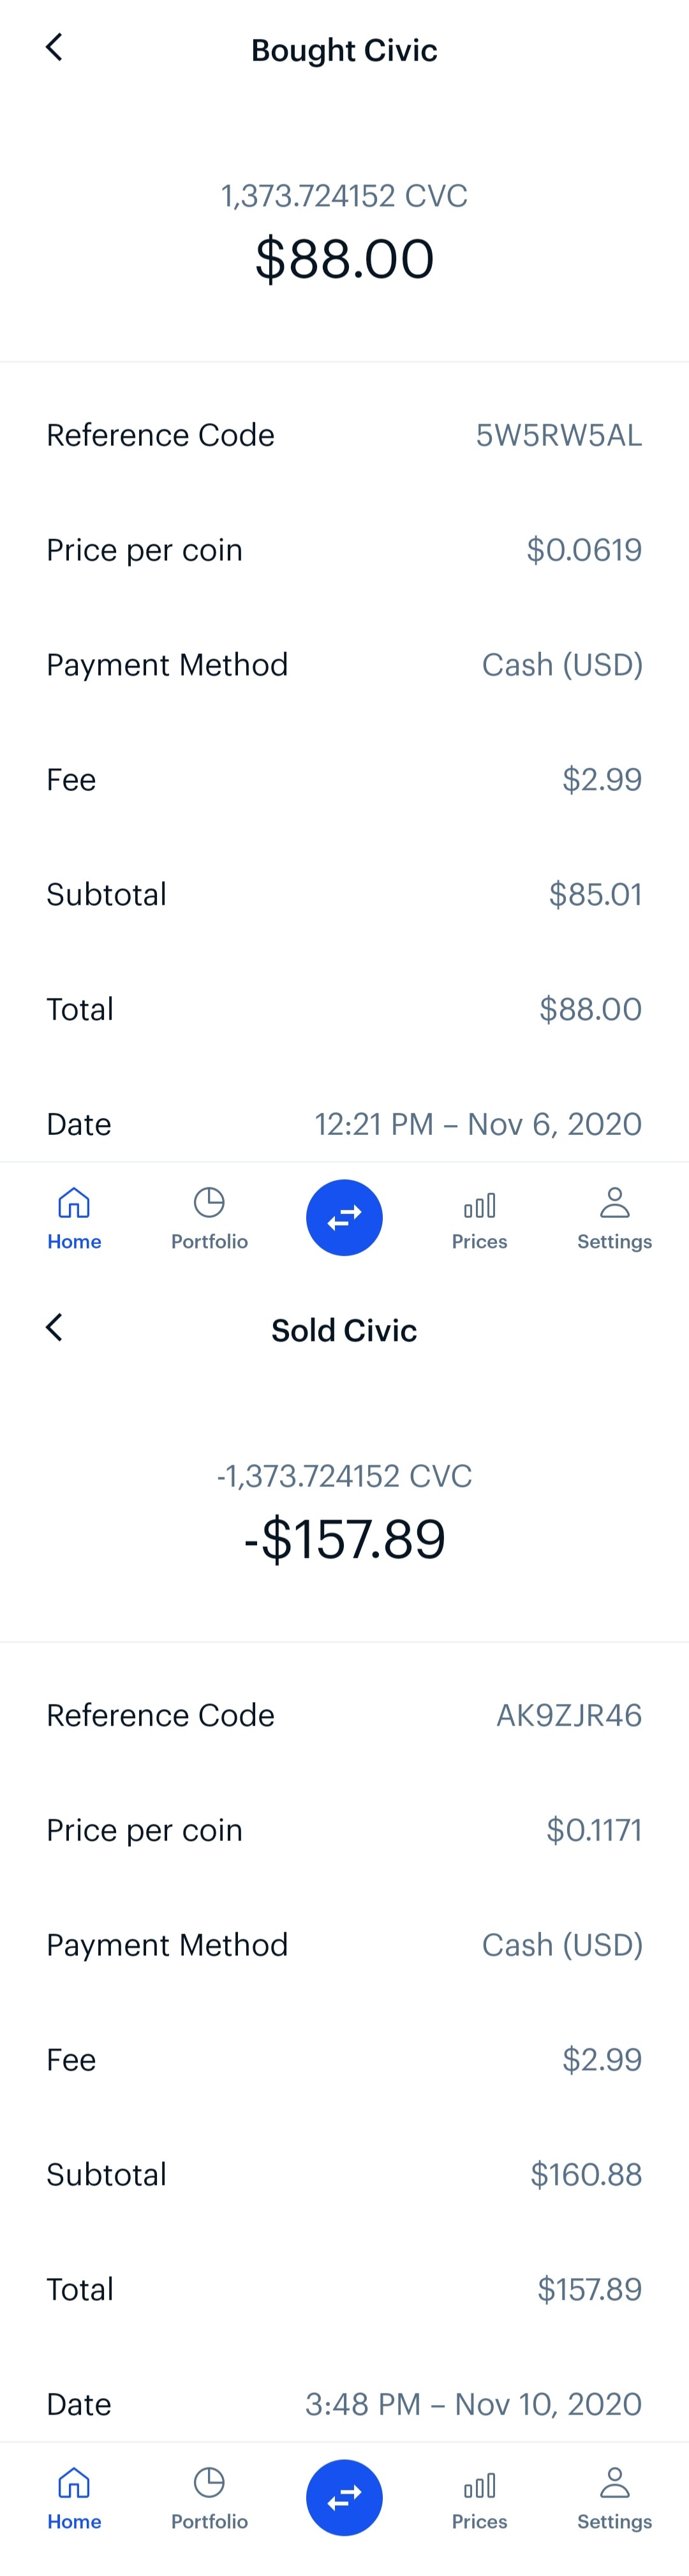Go back from Sold Civic screen
Viewport: 689px width, 2576px height.
click(x=54, y=1327)
